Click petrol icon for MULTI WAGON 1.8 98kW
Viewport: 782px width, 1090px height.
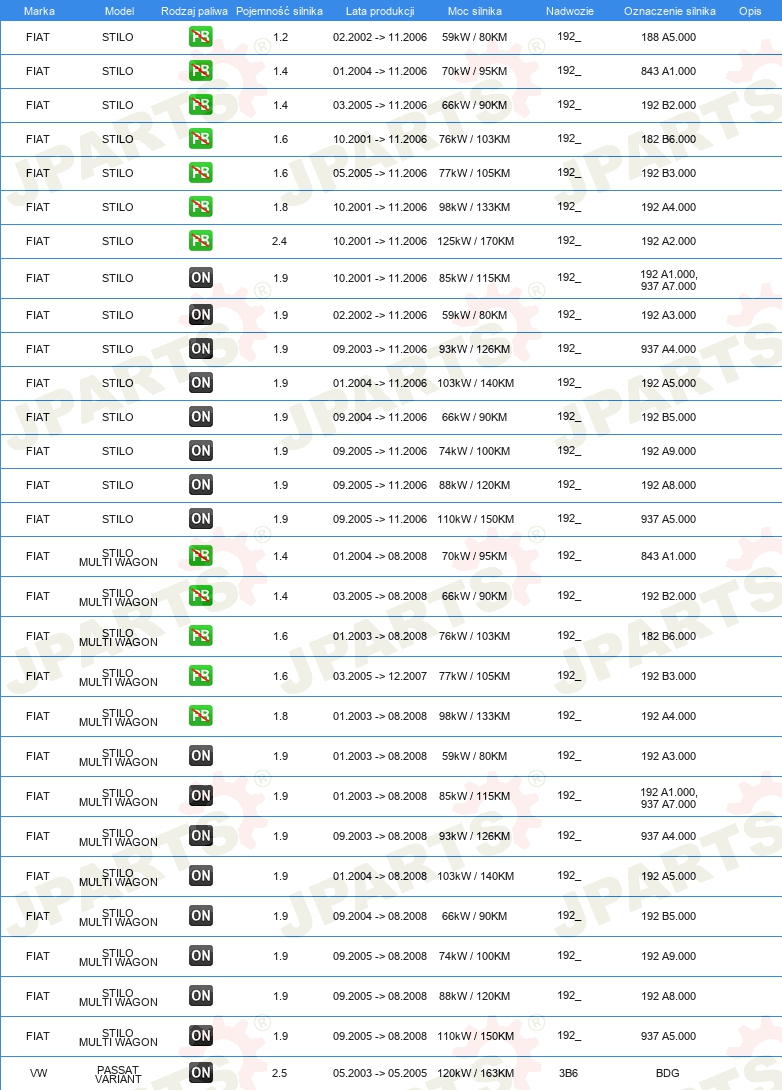200,716
